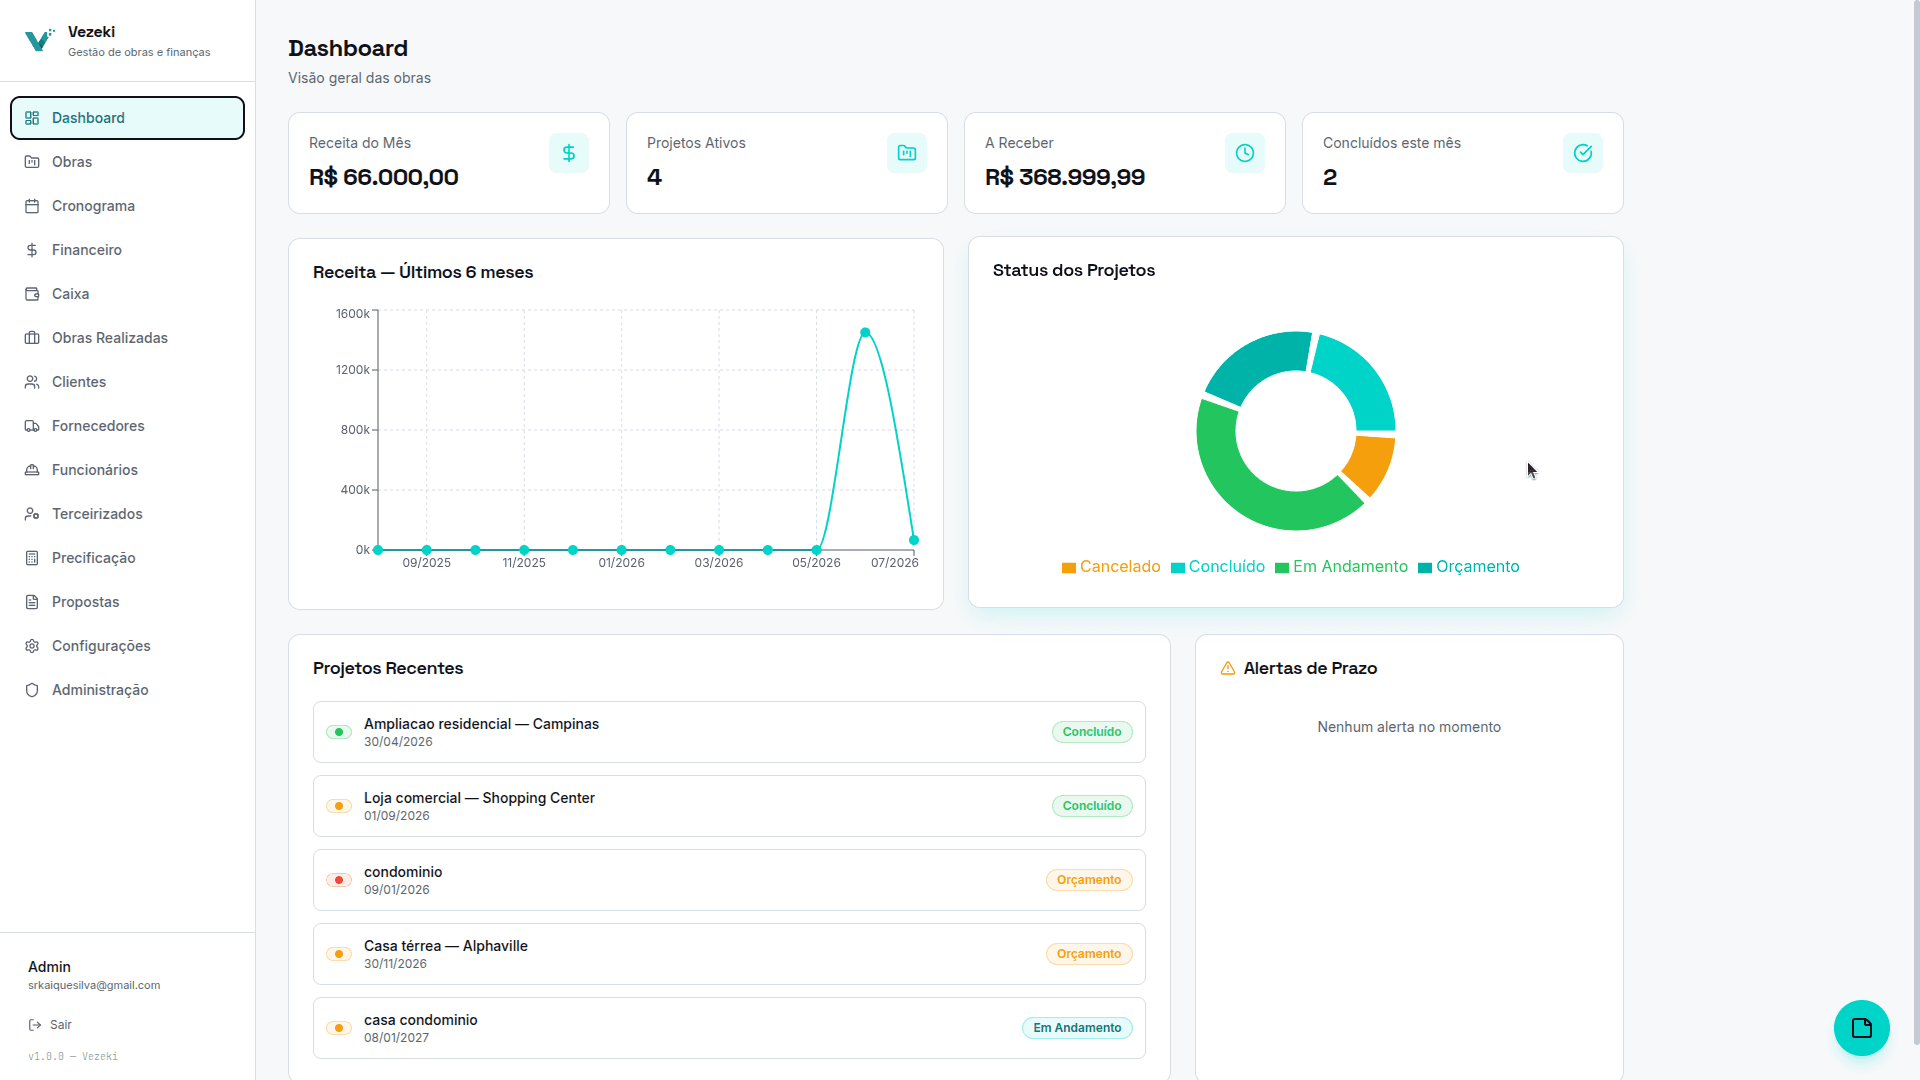The height and width of the screenshot is (1080, 1920).
Task: Click the dollar icon in Receita do Mês card
Action: (x=569, y=153)
